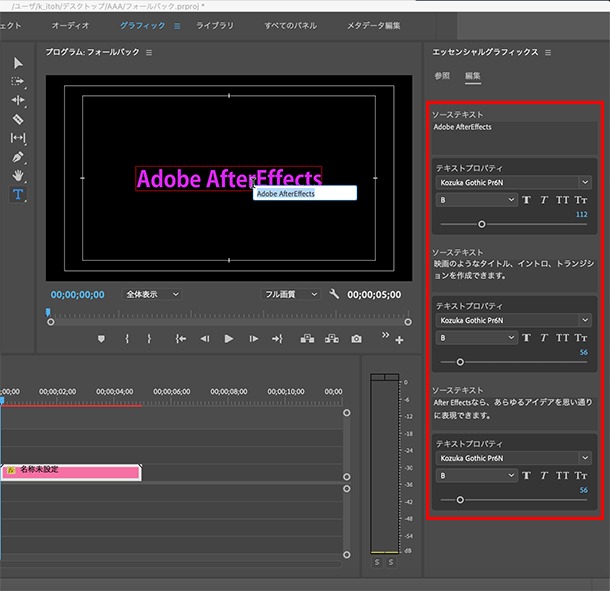This screenshot has width=610, height=591.
Task: Select the Track Select Forward tool
Action: coord(18,81)
